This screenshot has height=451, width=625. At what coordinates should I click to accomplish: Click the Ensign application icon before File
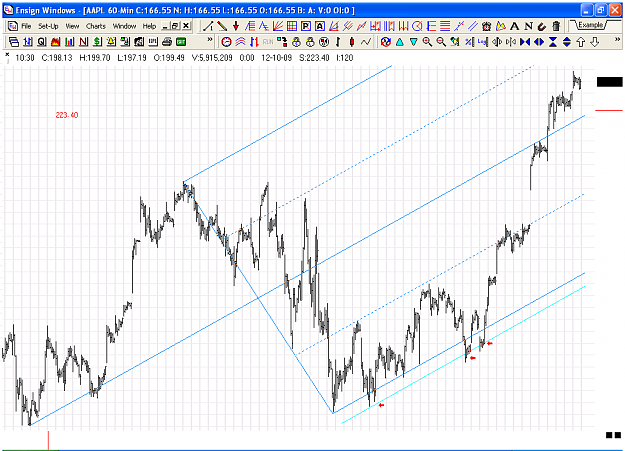pos(13,26)
